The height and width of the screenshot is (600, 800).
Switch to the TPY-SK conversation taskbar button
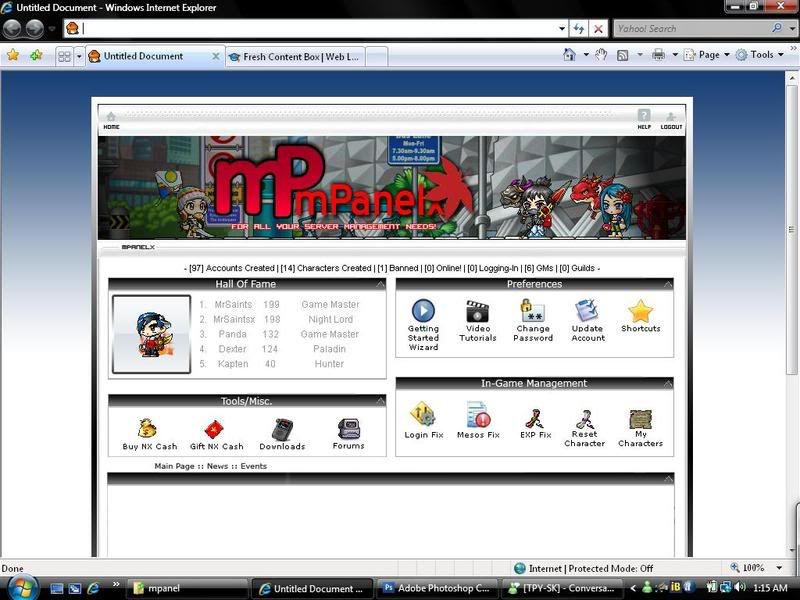(x=564, y=588)
